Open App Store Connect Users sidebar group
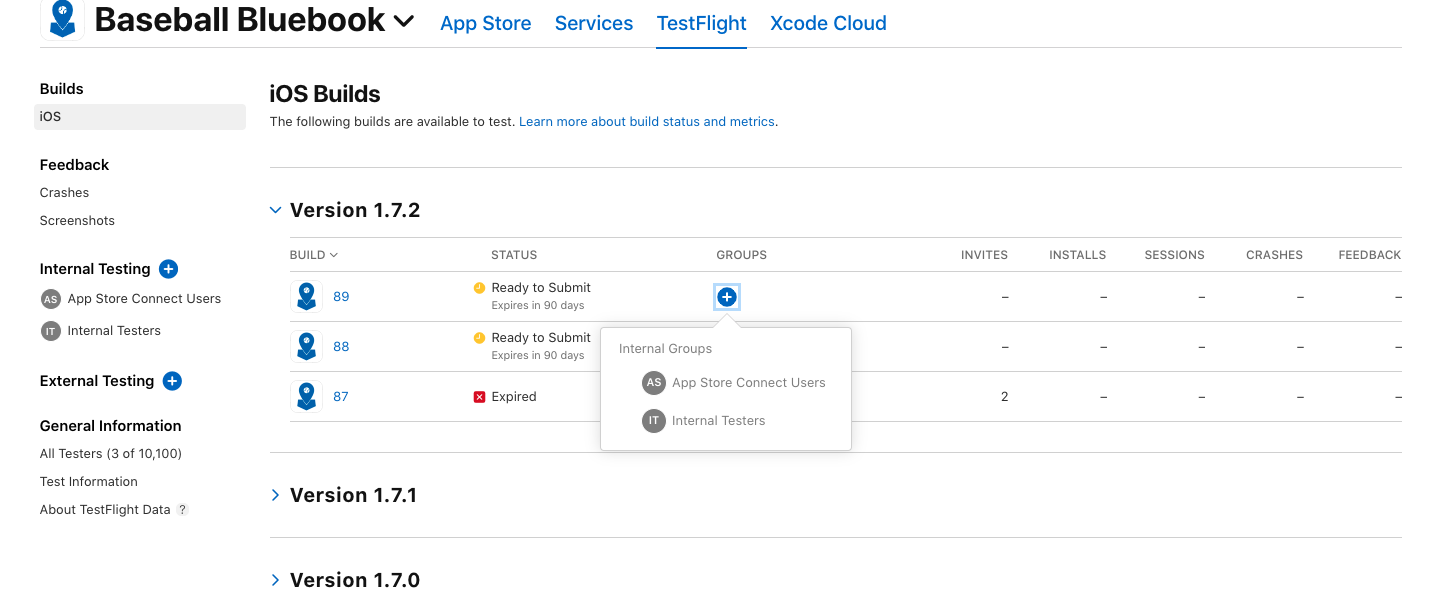 (x=144, y=299)
